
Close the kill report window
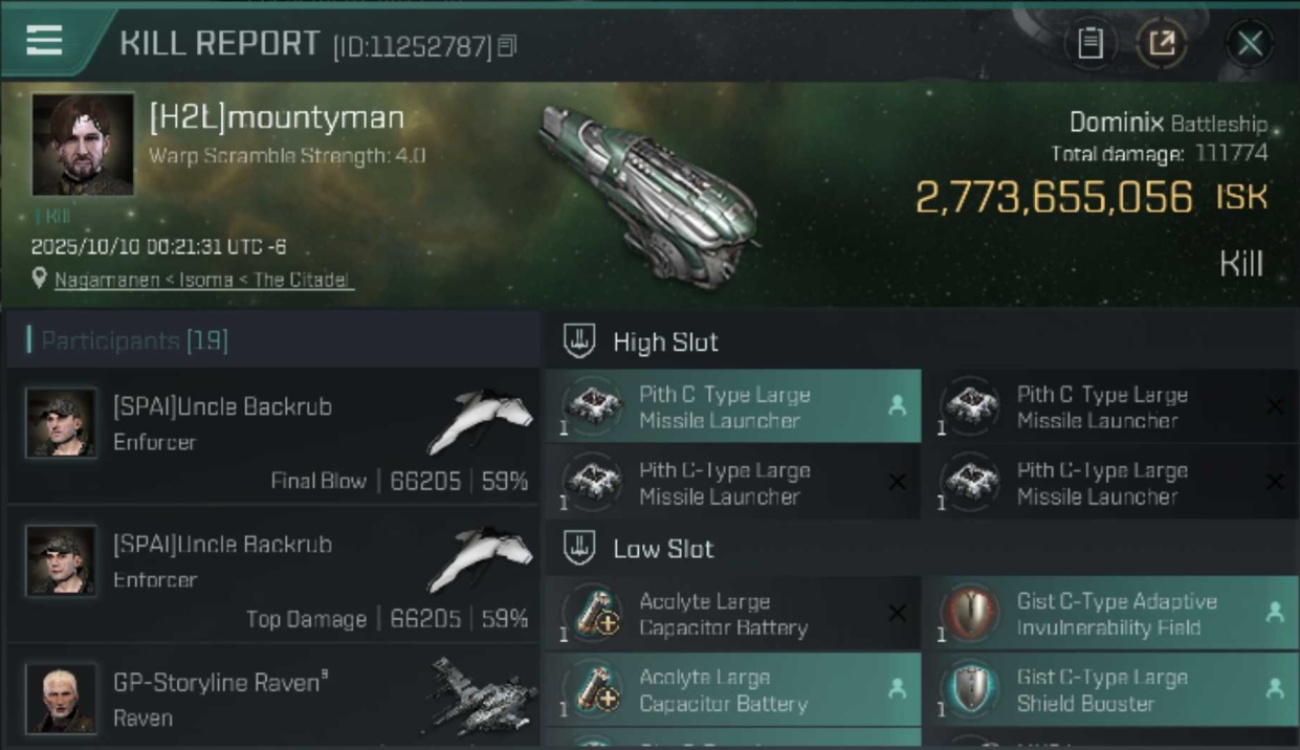tap(1249, 43)
